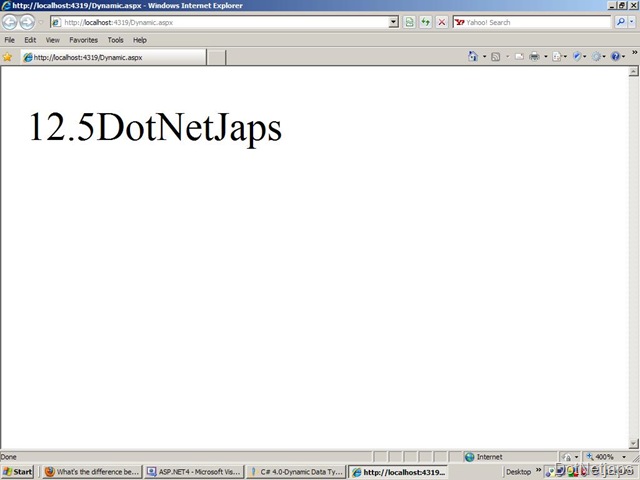Expand the zoom level dropdown arrow
Image resolution: width=640 pixels, height=480 pixels.
click(624, 457)
